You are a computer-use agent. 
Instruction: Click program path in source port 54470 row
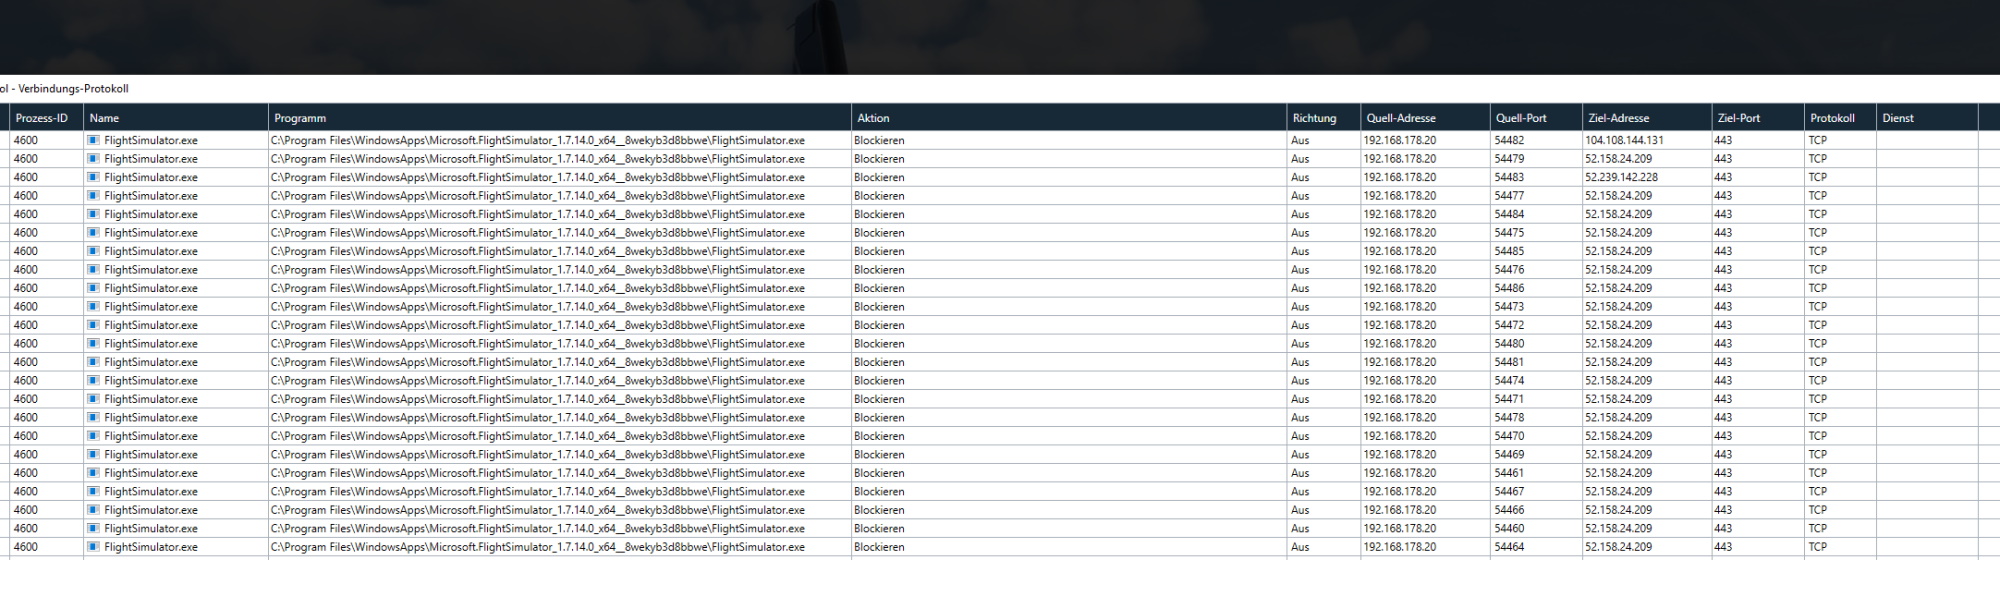point(538,436)
